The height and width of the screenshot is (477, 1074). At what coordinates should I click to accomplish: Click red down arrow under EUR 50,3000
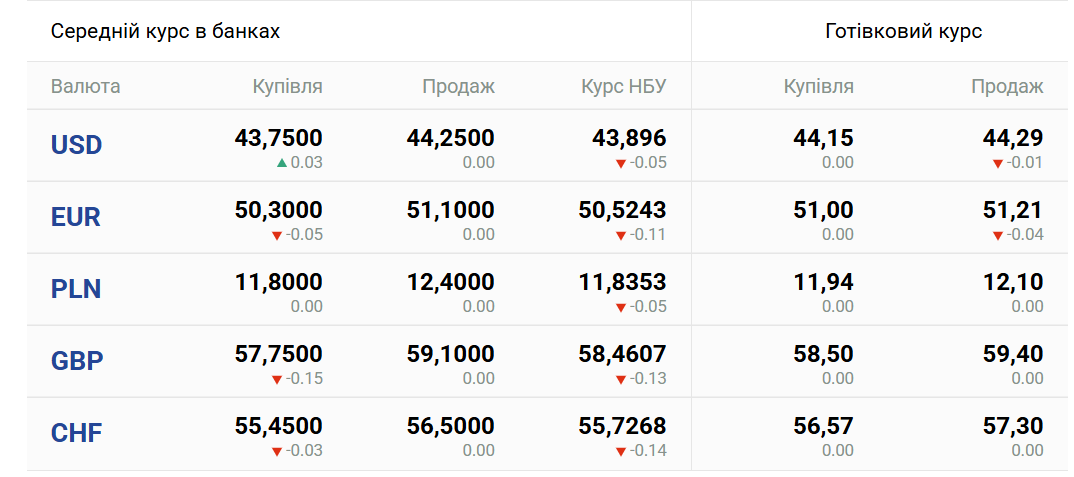coord(276,235)
